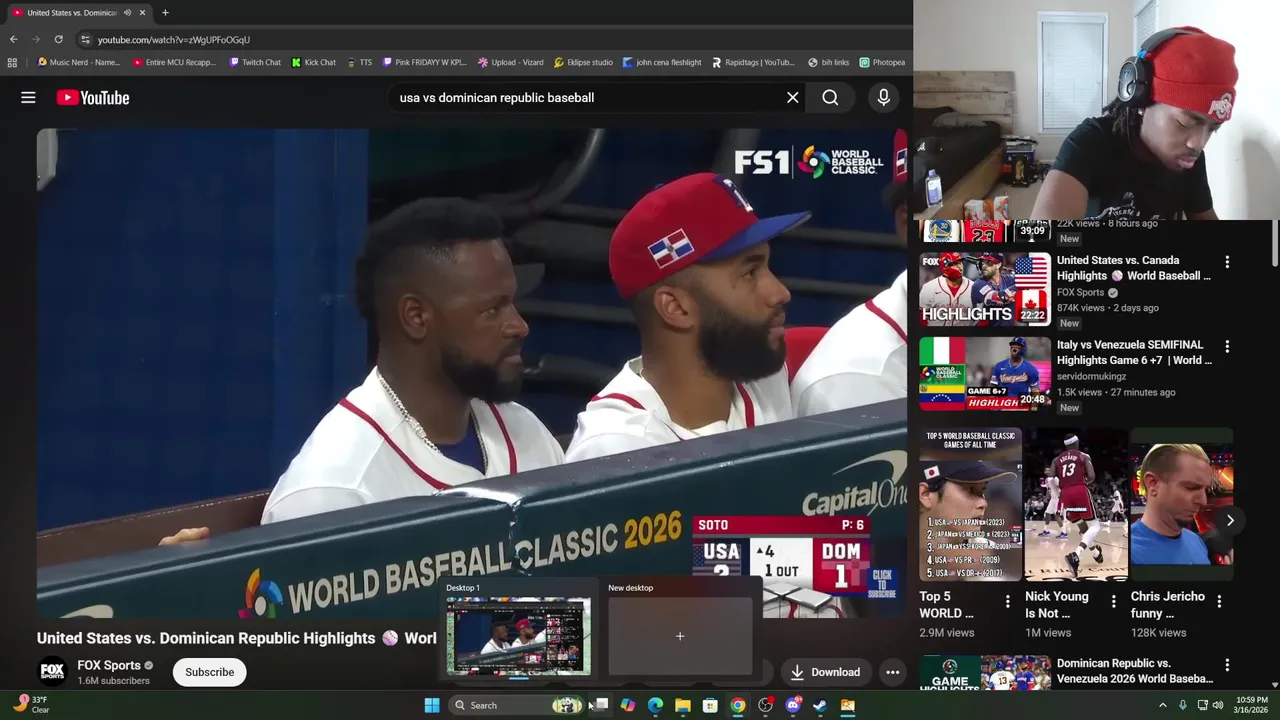Switch to OBS Studio on the taskbar
This screenshot has width=1280, height=720.
coord(765,705)
